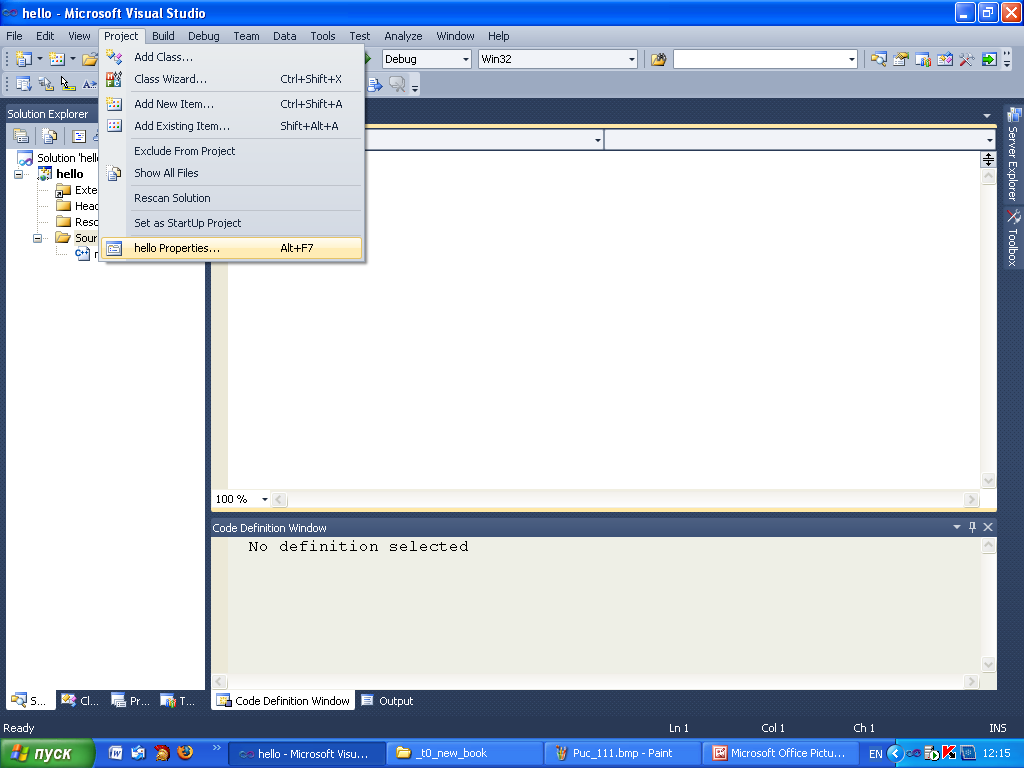Open the Properties Window toolbar icon
The width and height of the screenshot is (1024, 768).
click(901, 59)
